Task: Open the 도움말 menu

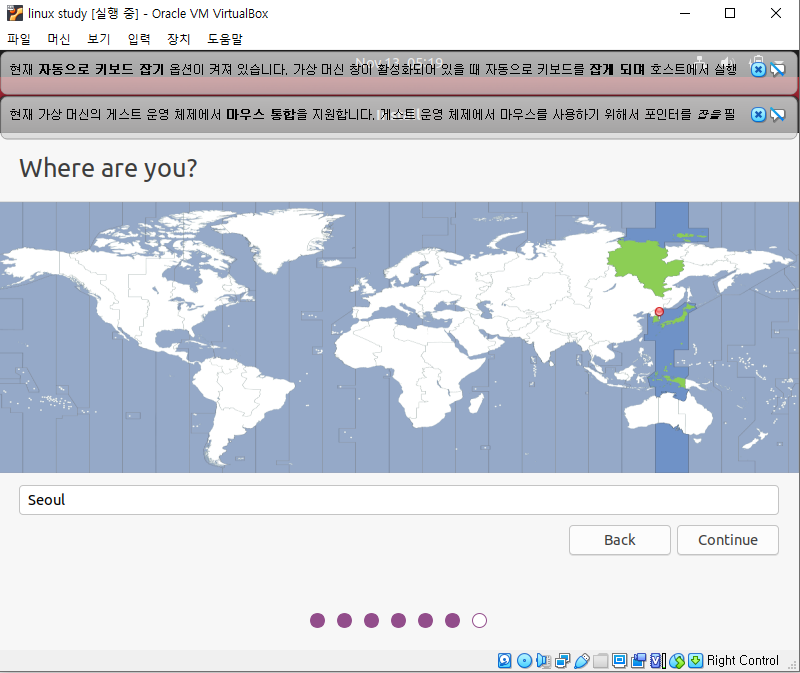Action: click(225, 39)
